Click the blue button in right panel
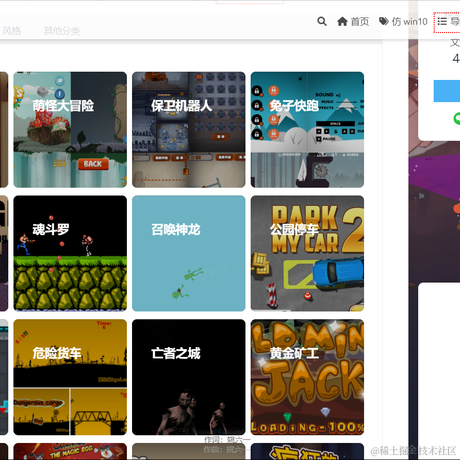 tap(447, 91)
